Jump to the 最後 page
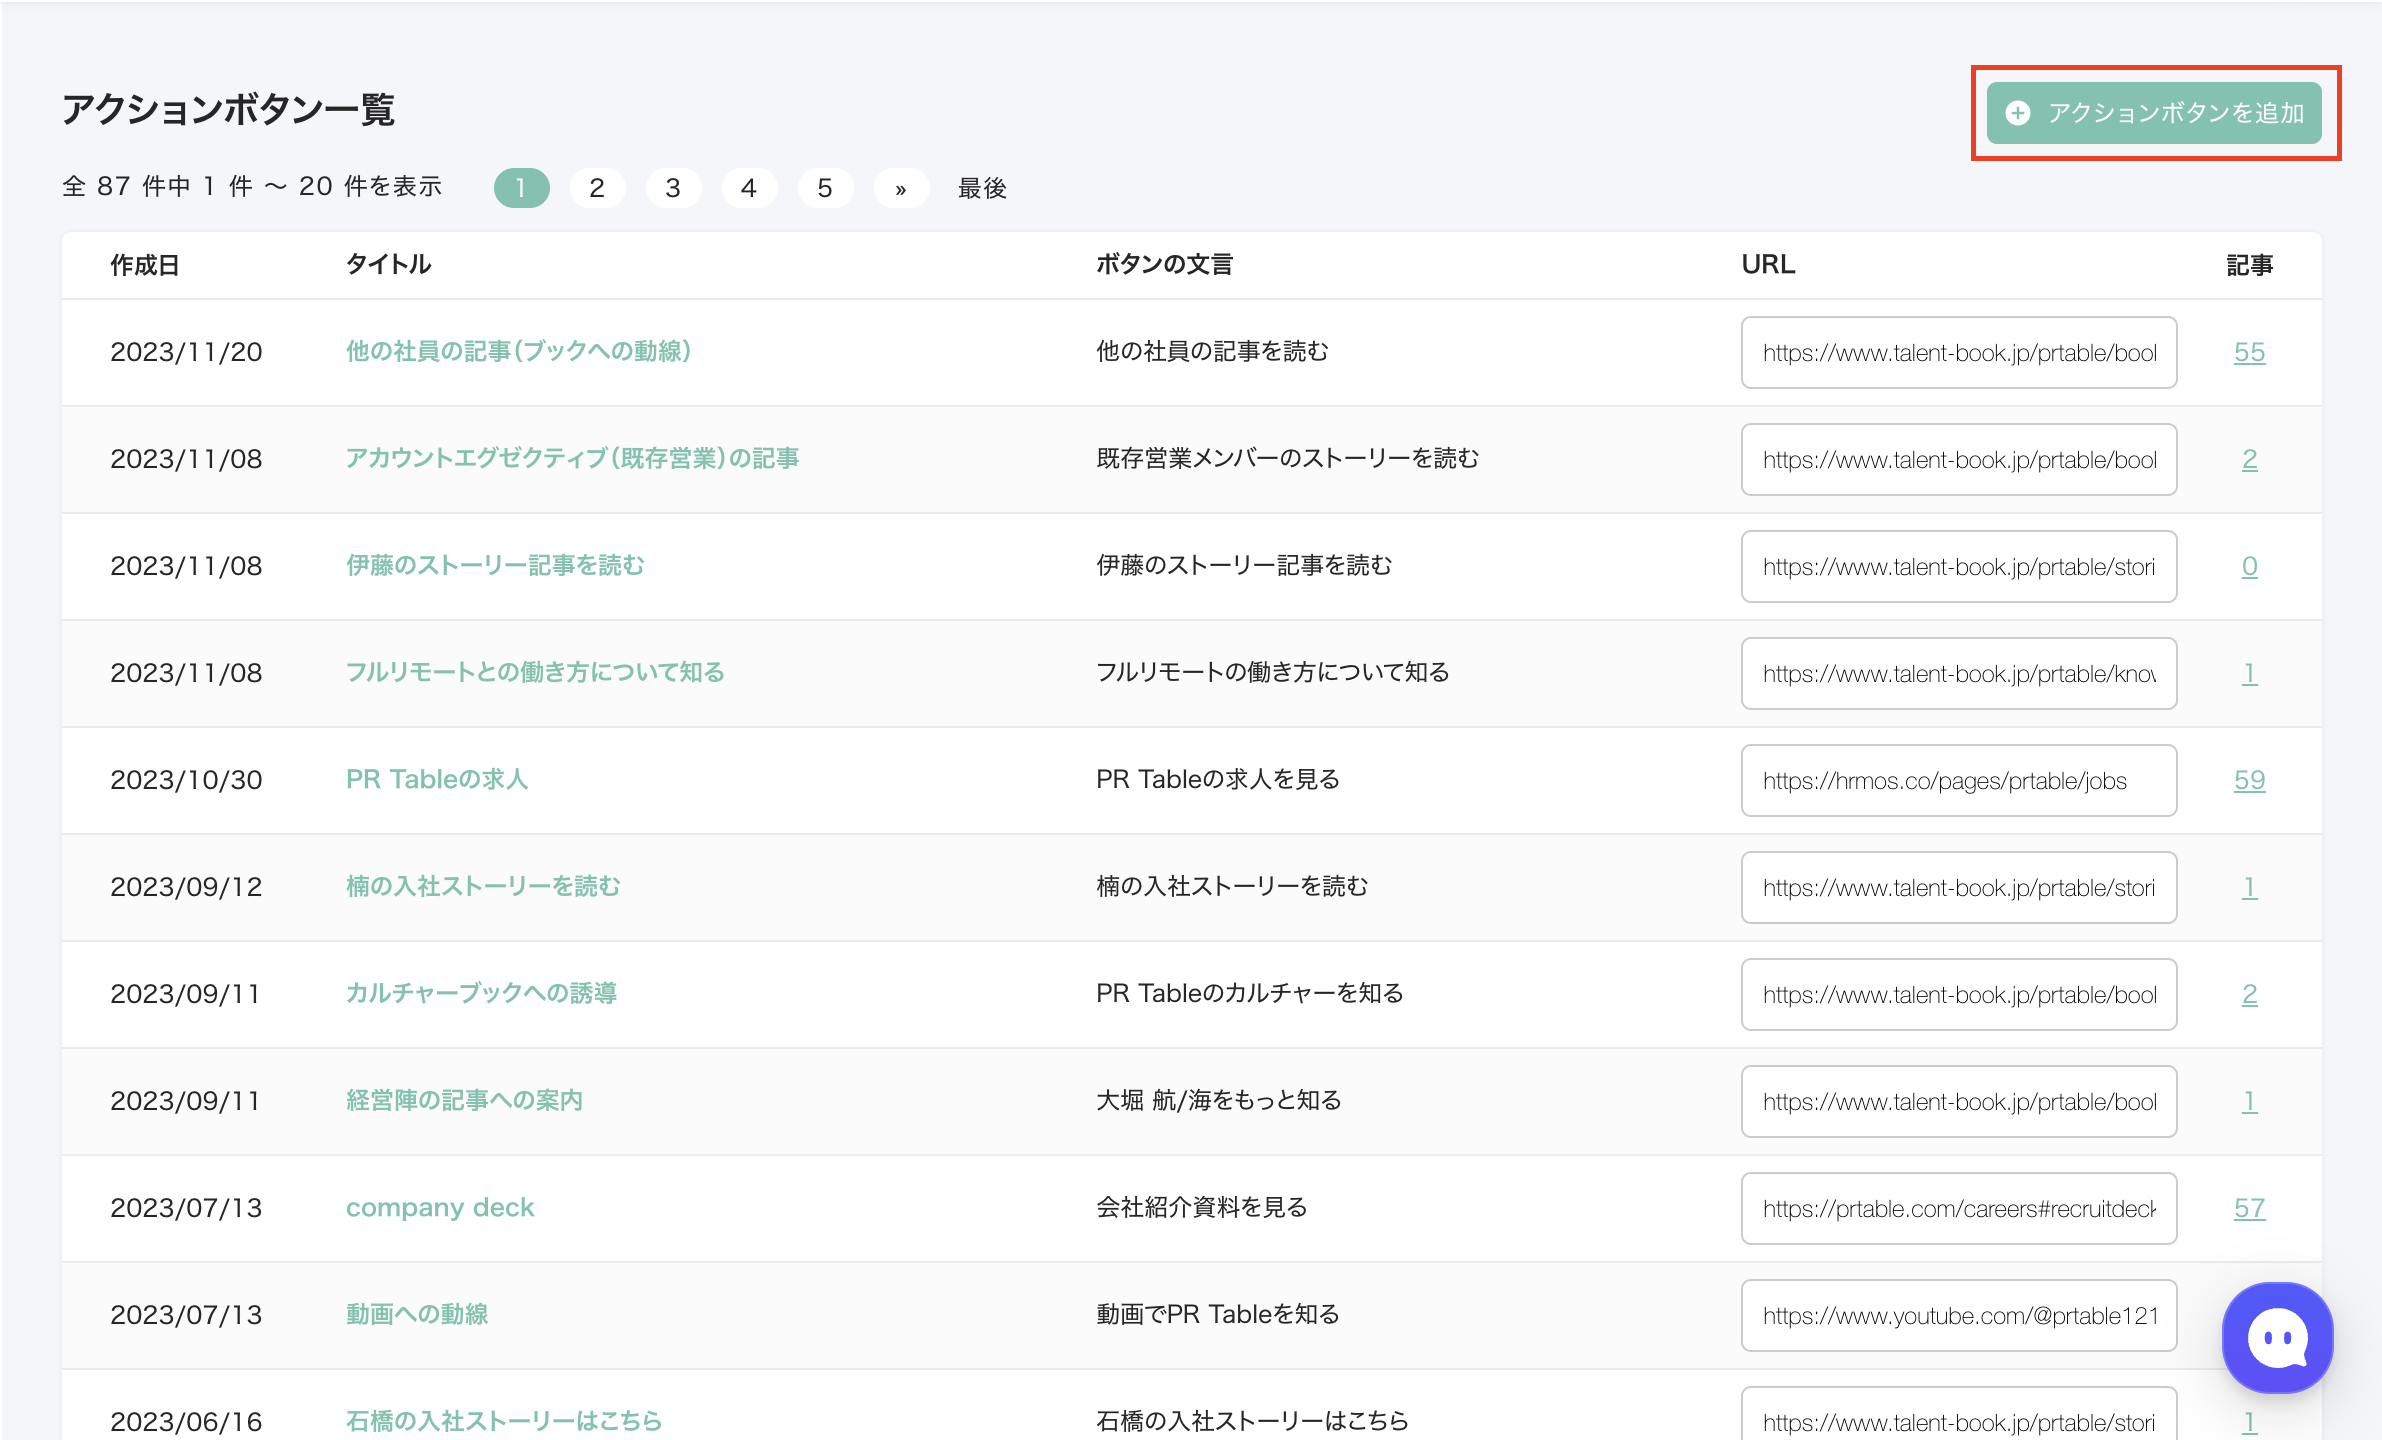The height and width of the screenshot is (1440, 2382). pos(982,188)
